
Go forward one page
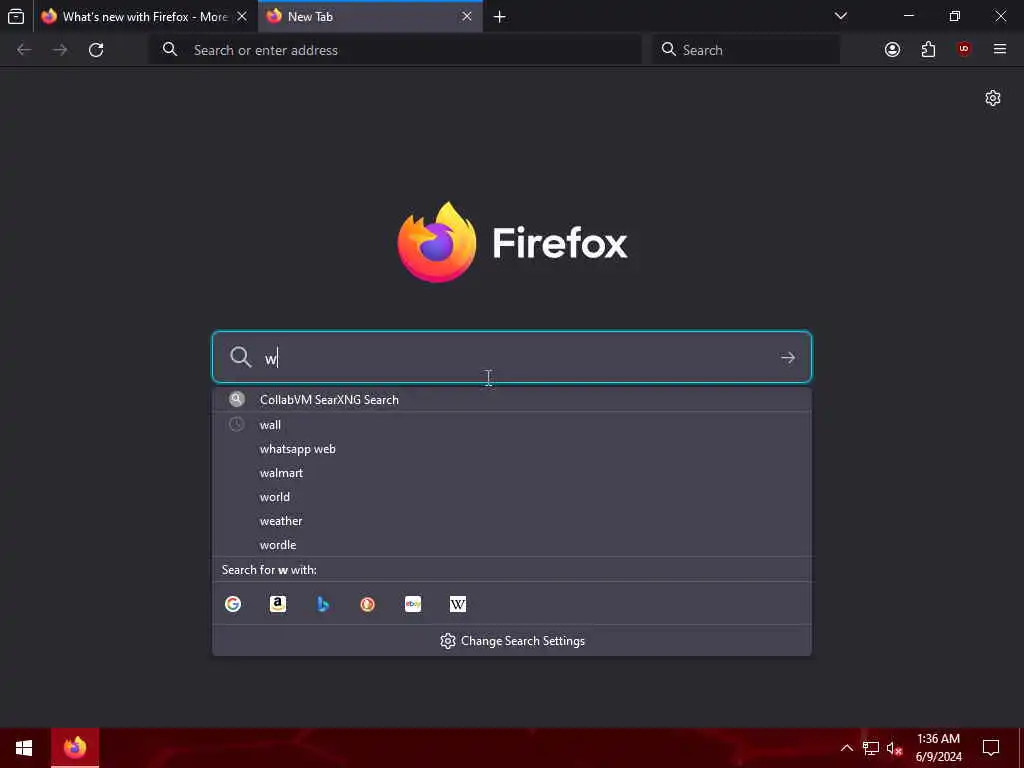click(60, 50)
